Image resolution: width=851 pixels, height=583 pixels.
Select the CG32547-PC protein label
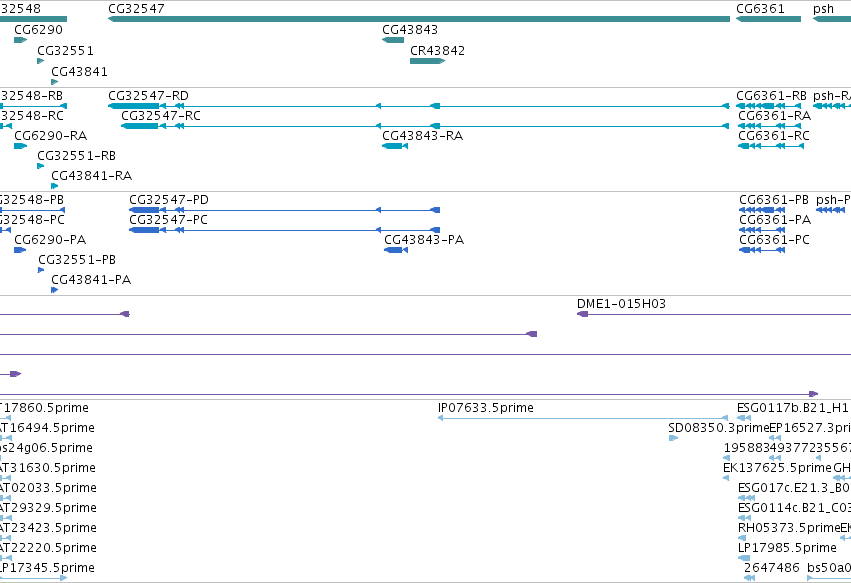click(x=168, y=220)
